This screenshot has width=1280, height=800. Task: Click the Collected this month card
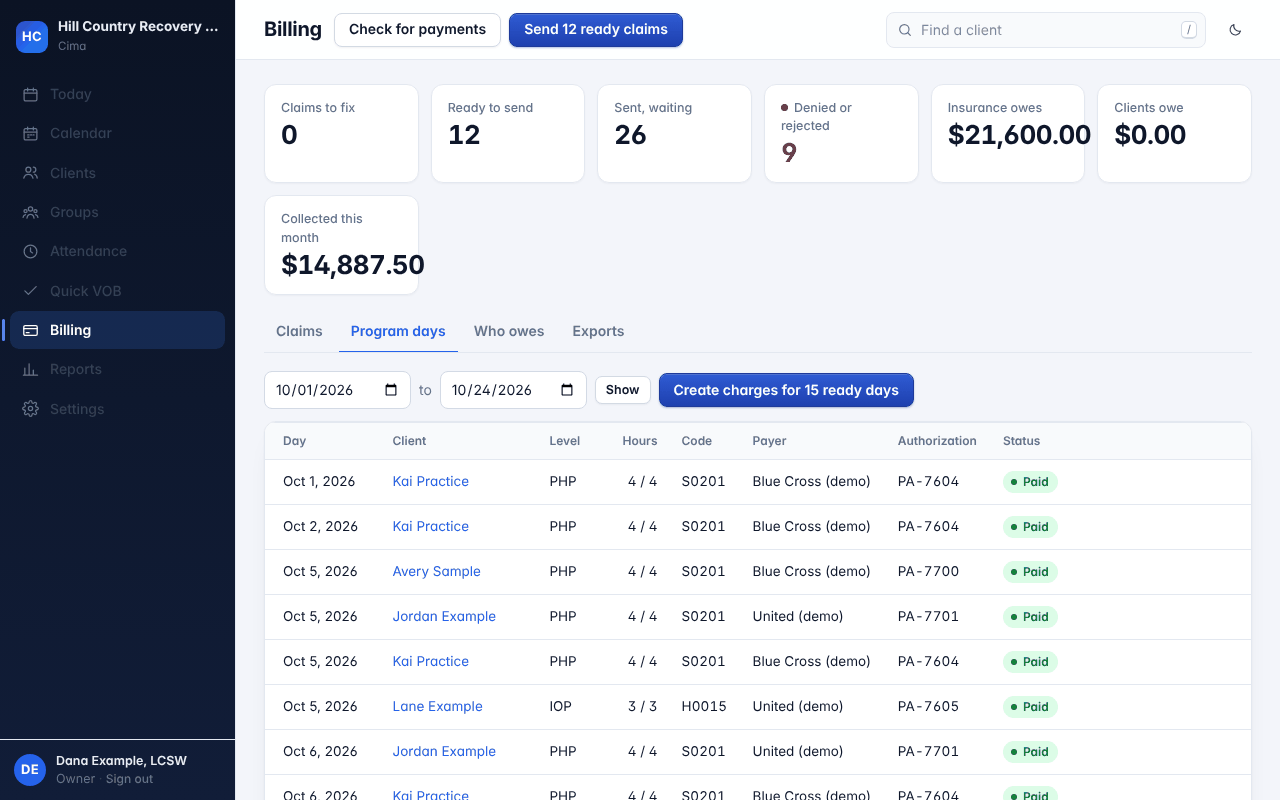tap(341, 245)
